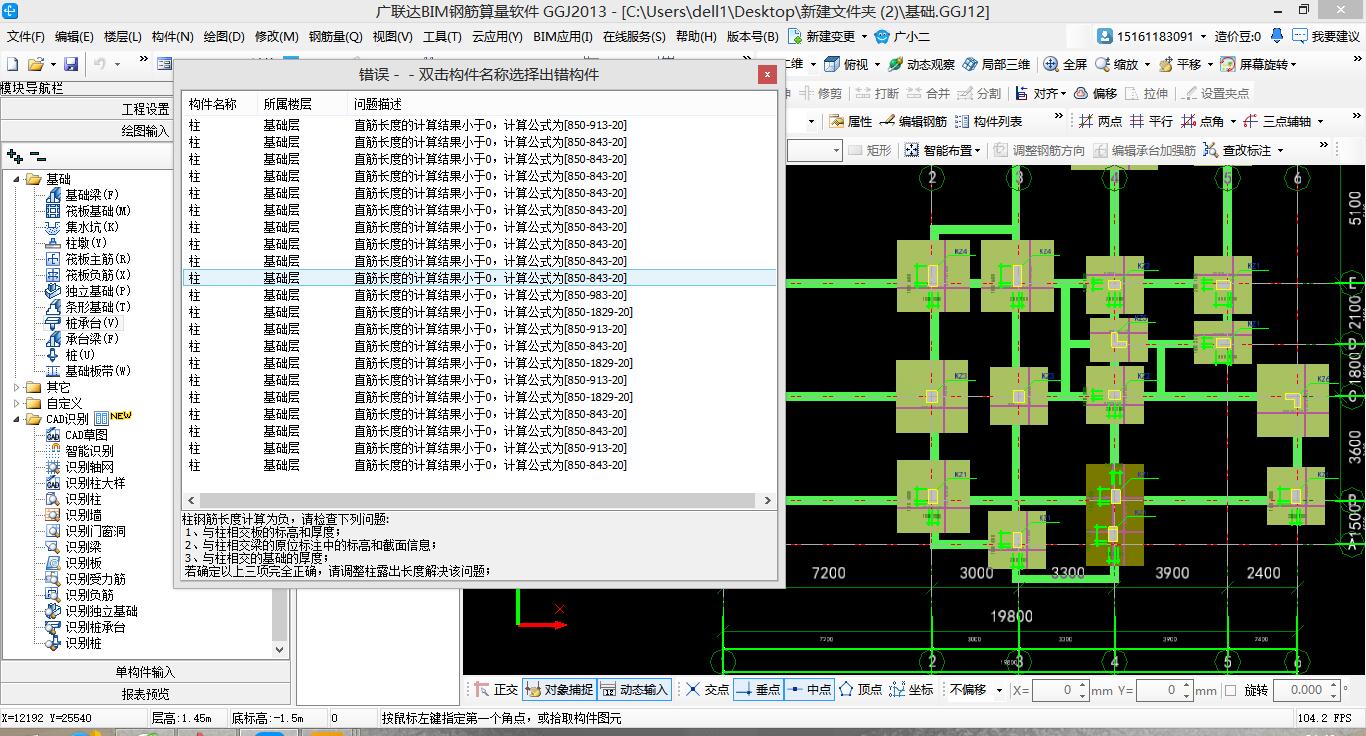Select 点角 point-angle tool
Image resolution: width=1366 pixels, height=736 pixels.
(x=1202, y=121)
